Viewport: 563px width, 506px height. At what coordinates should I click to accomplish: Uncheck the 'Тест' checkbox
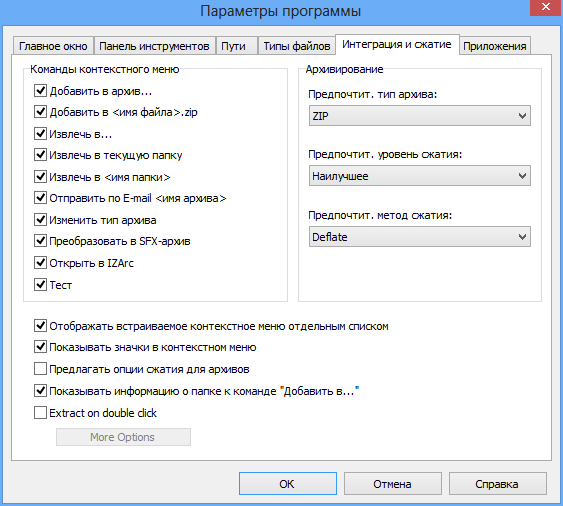point(40,285)
